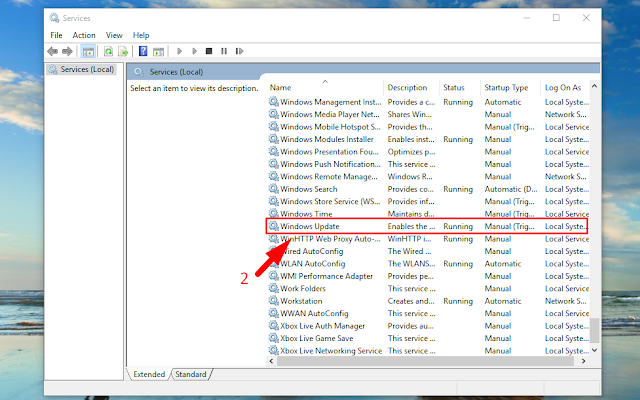Click the Back arrow toolbar icon
Image resolution: width=640 pixels, height=400 pixels.
[52, 51]
